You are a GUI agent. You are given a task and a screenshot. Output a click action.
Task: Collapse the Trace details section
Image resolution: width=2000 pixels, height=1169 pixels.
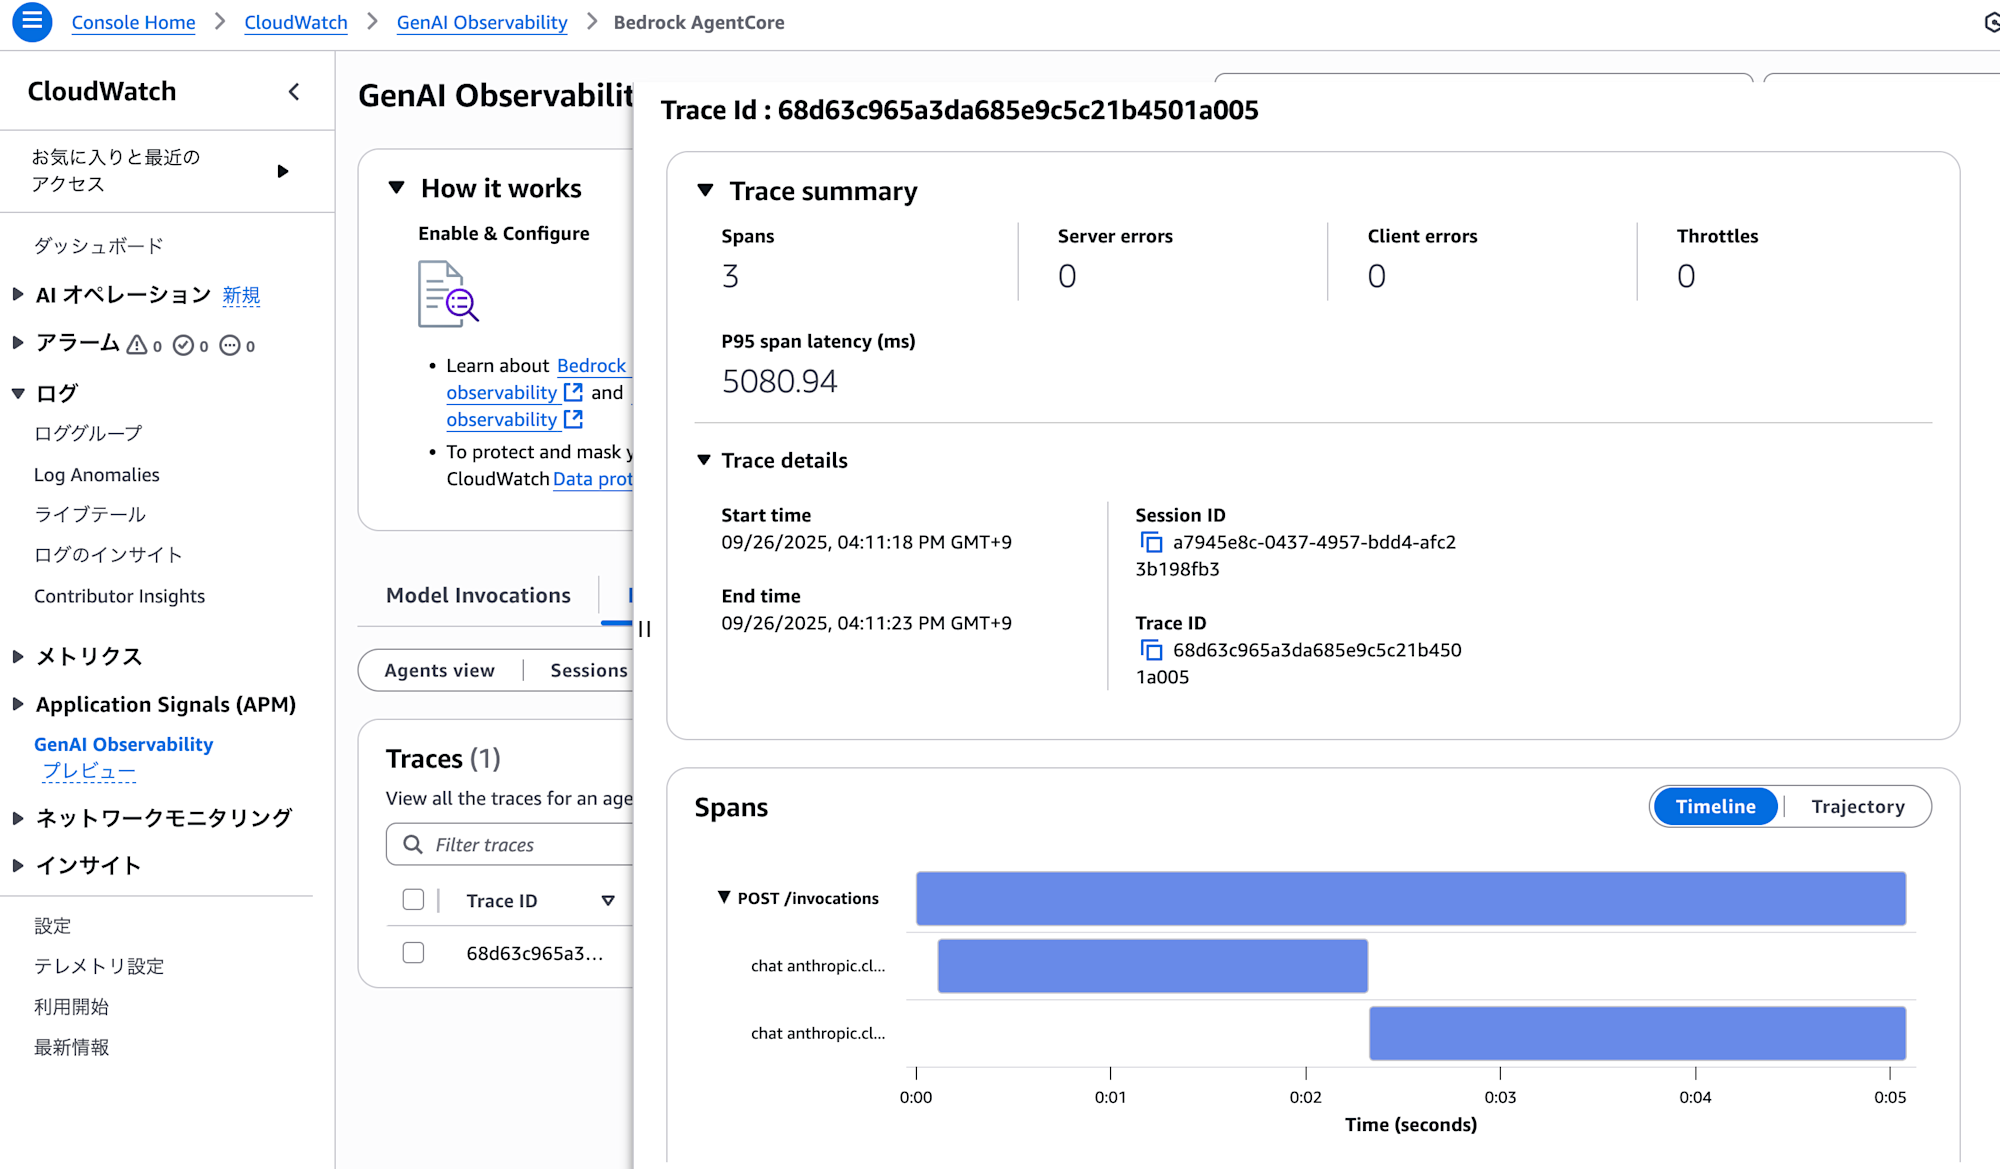point(704,460)
